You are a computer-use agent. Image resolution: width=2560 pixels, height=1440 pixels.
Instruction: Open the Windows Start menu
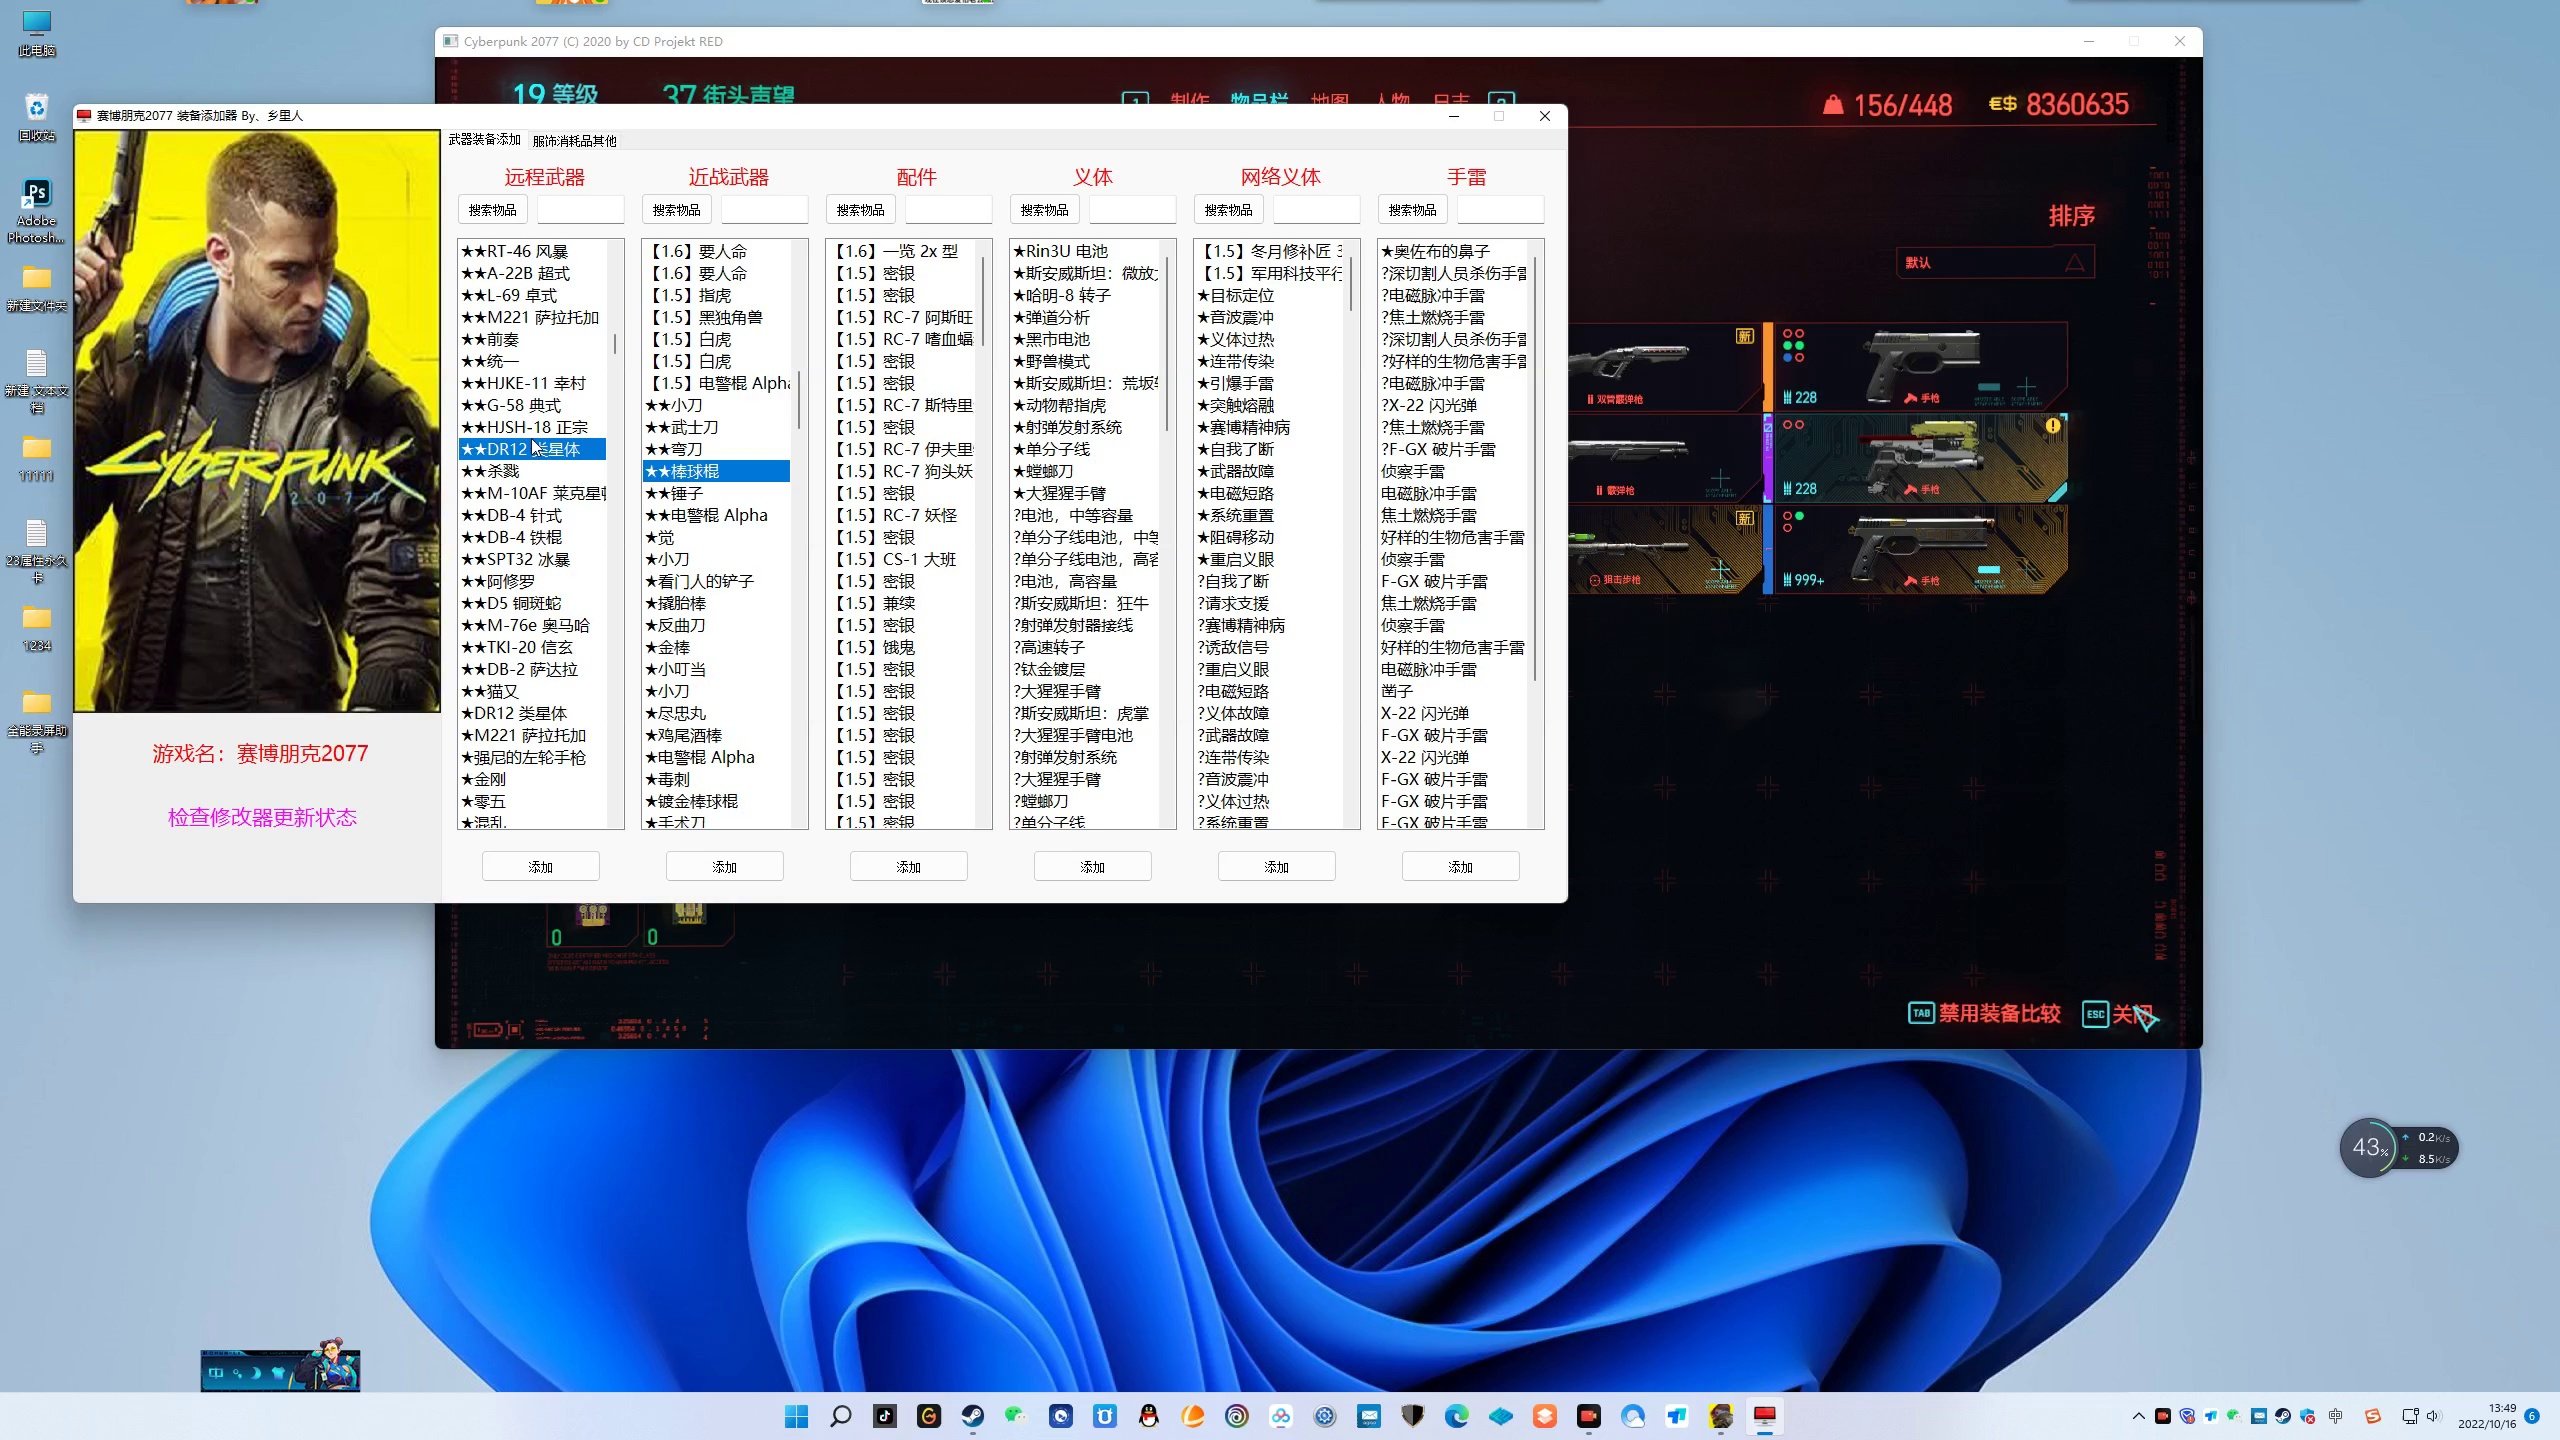796,1416
